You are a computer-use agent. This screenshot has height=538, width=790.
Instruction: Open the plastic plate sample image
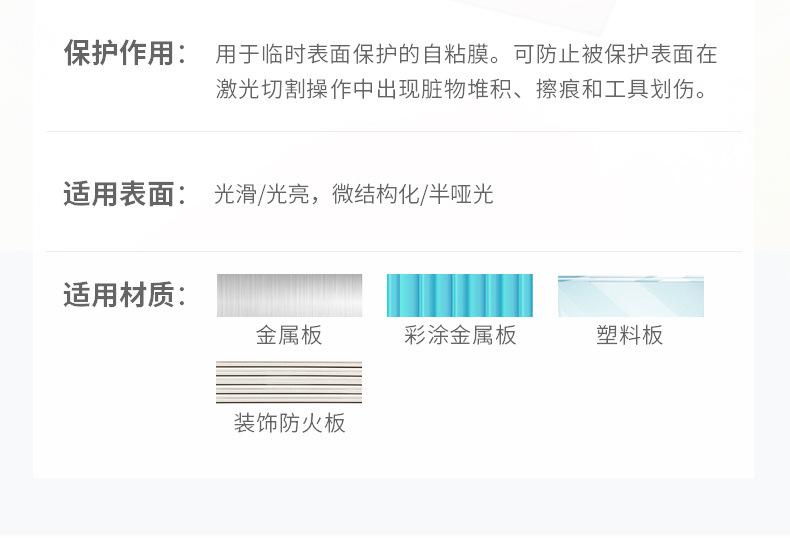630,296
